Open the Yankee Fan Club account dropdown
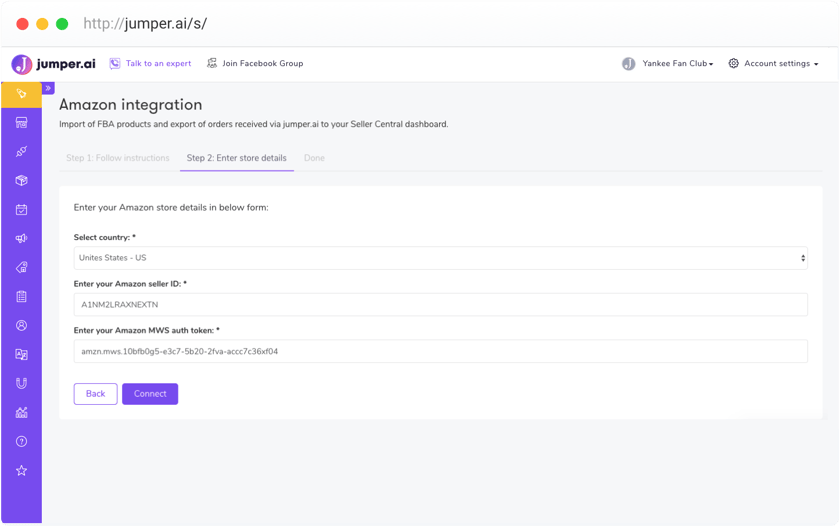The width and height of the screenshot is (840, 526). coord(667,64)
